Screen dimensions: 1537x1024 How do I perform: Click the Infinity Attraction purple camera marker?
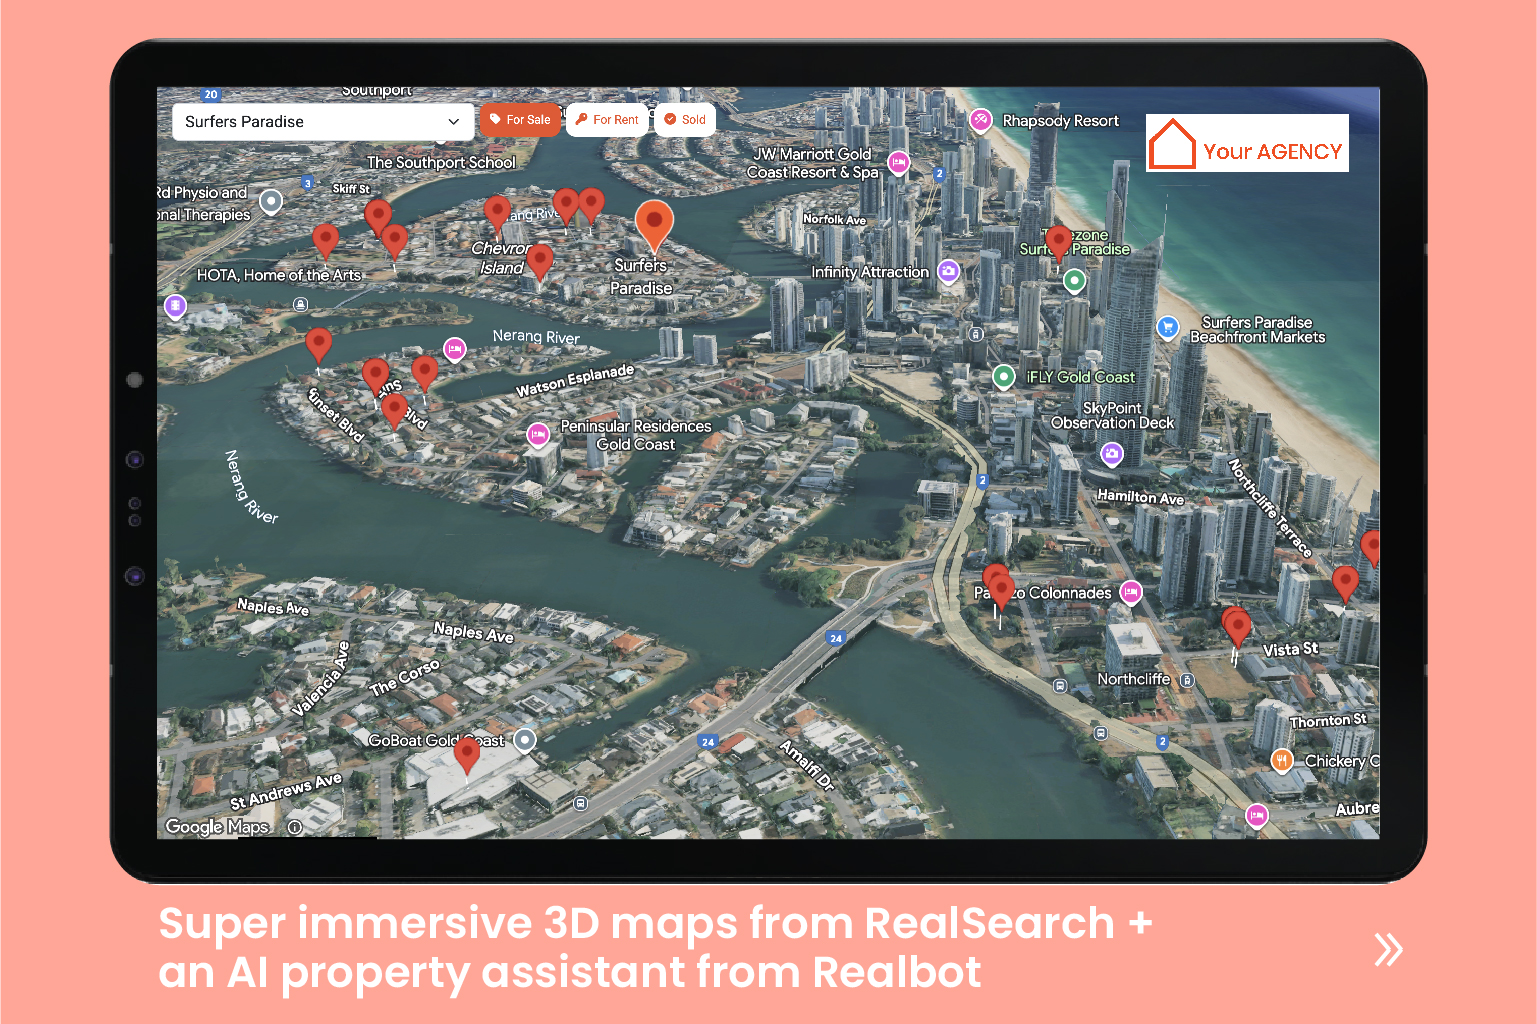(949, 271)
